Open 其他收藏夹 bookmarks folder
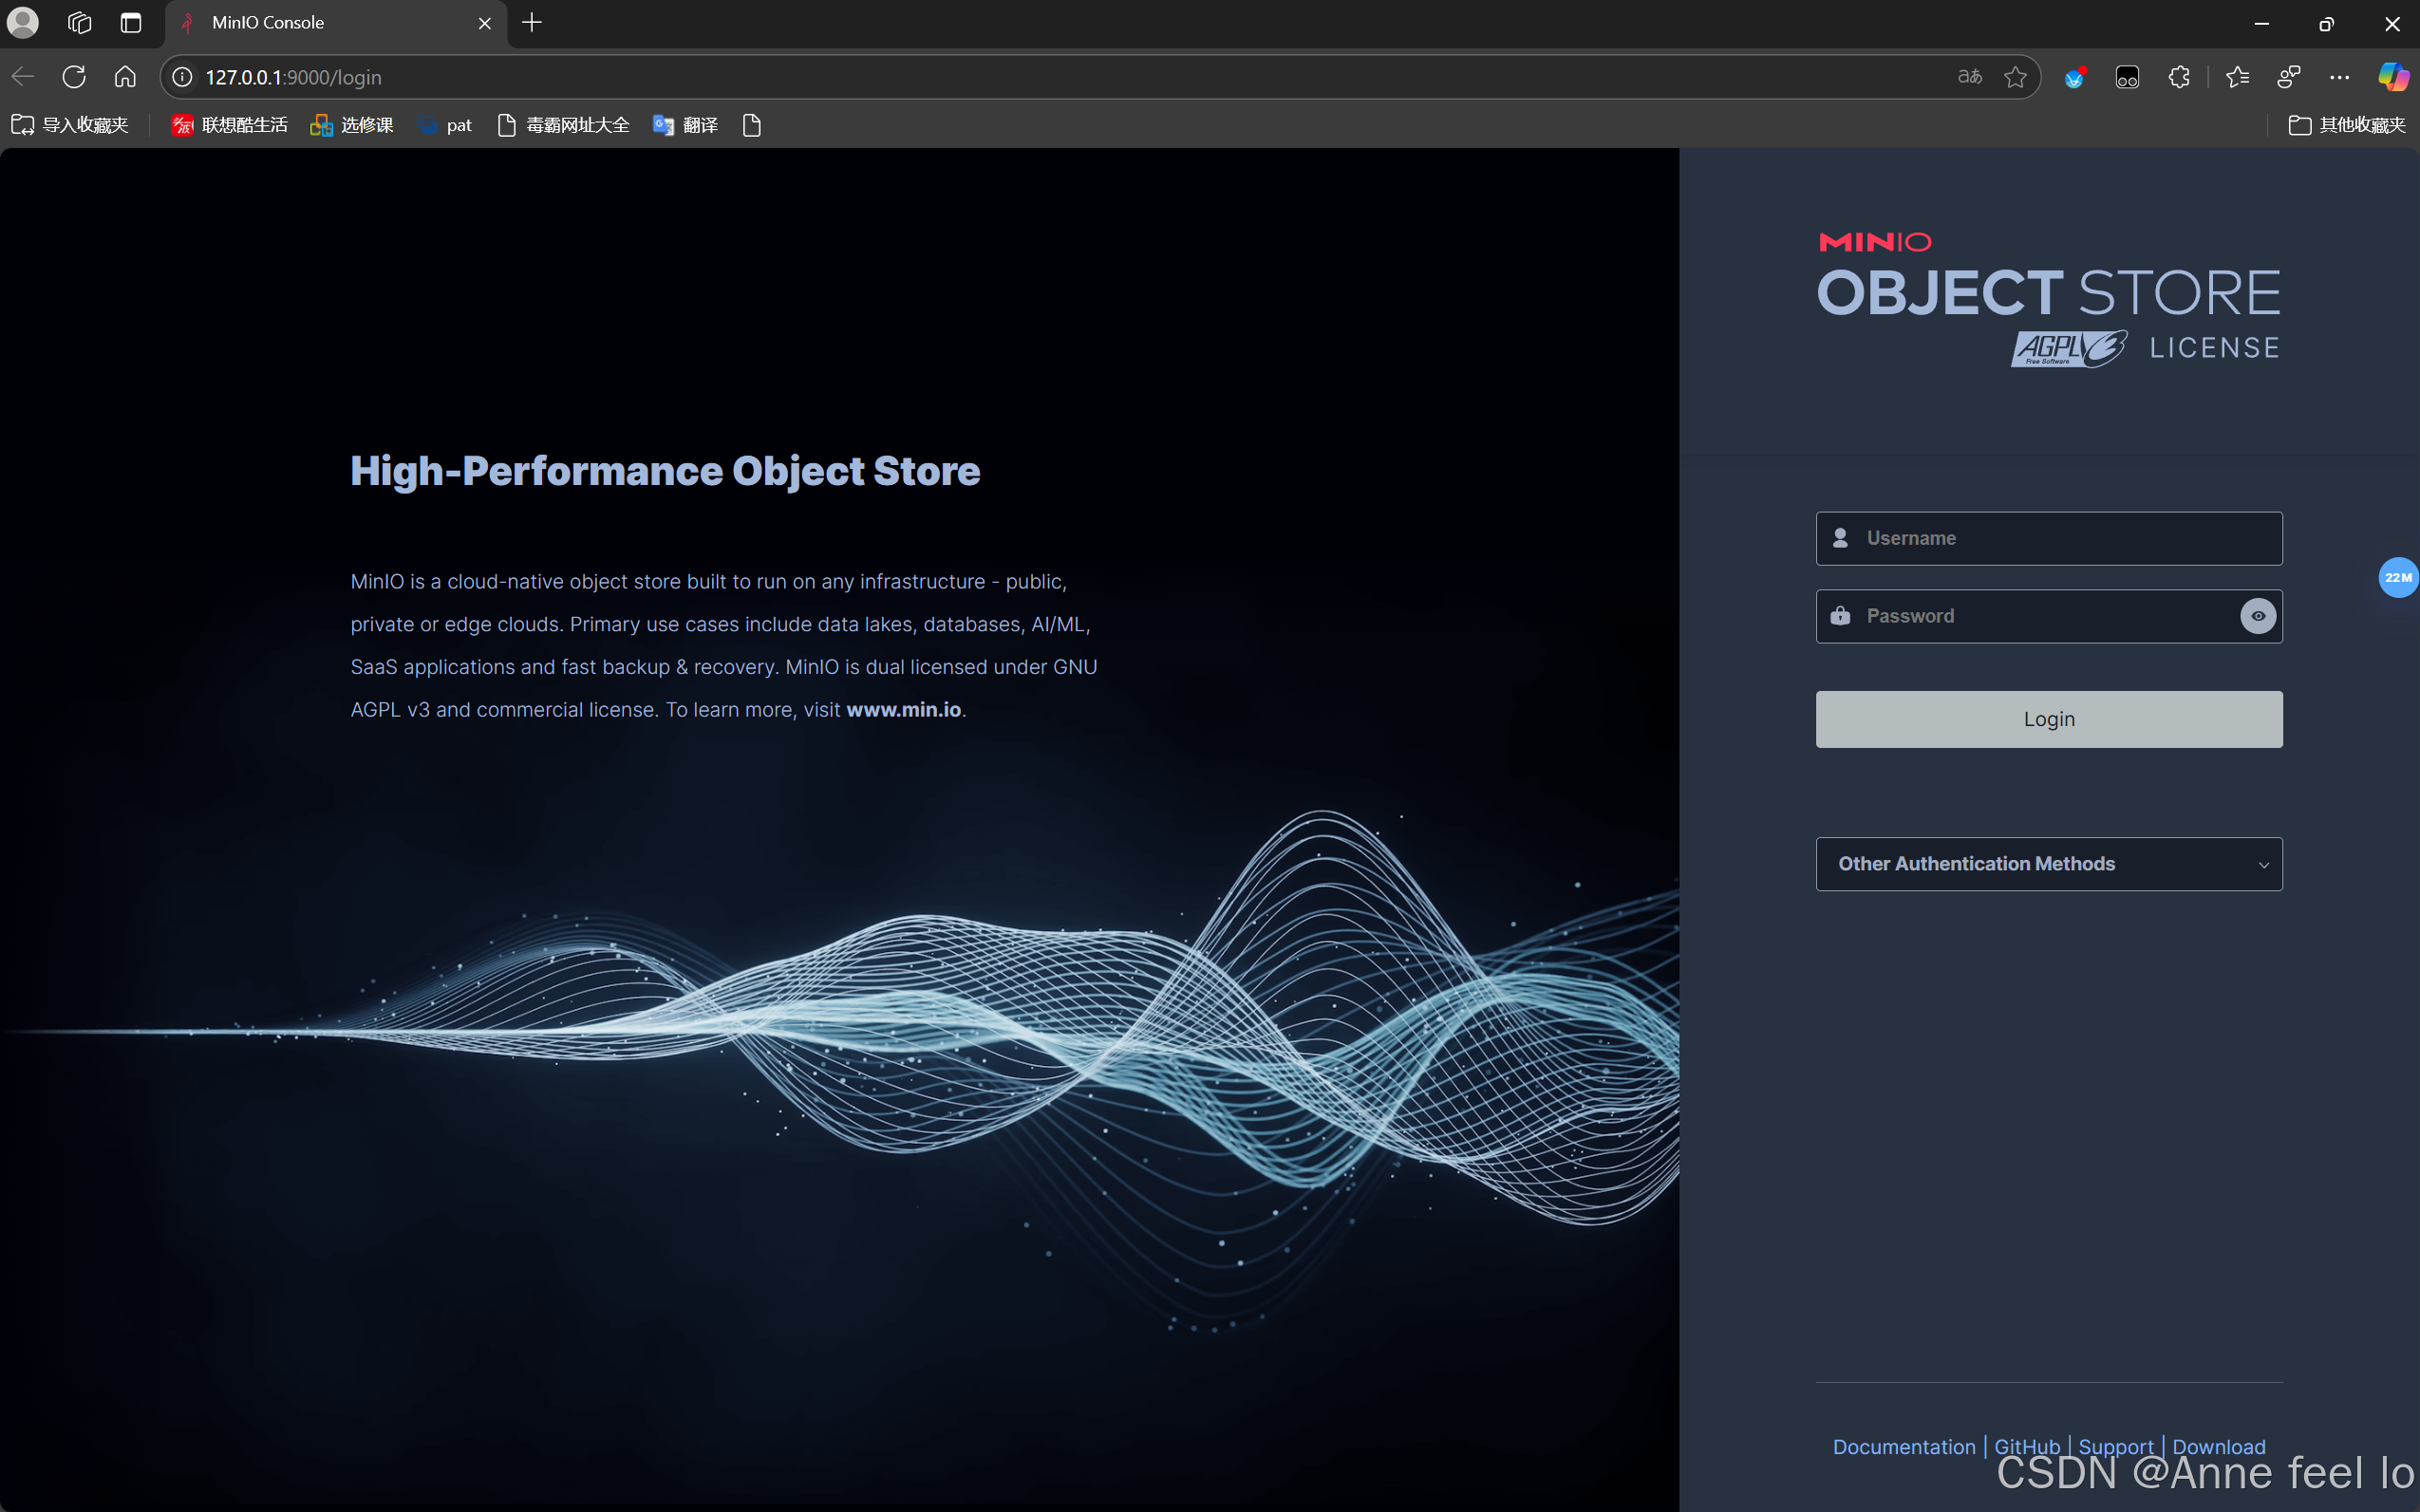 pos(2346,125)
